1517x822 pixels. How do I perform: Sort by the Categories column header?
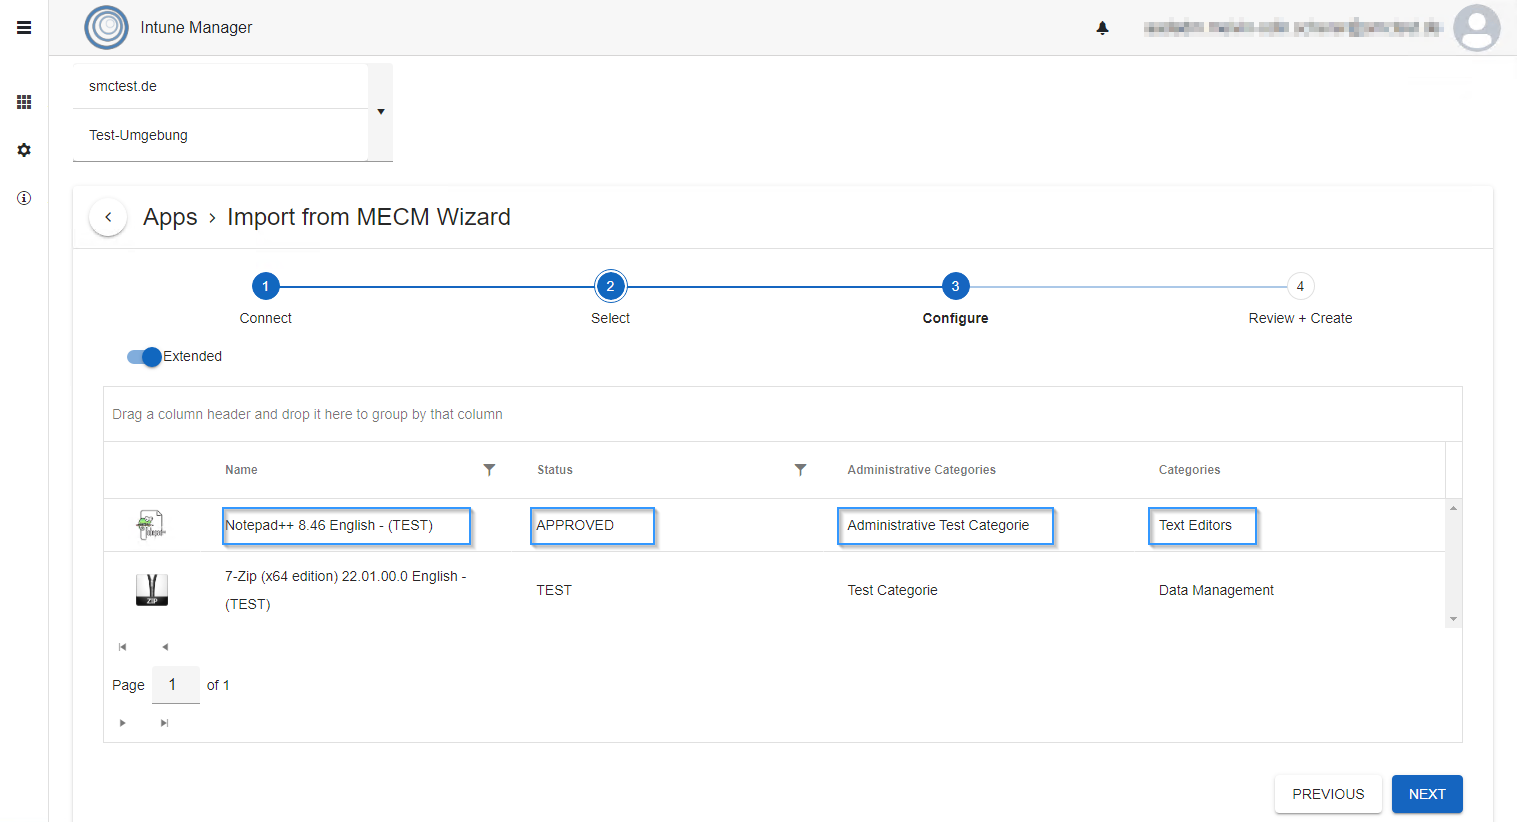1189,470
